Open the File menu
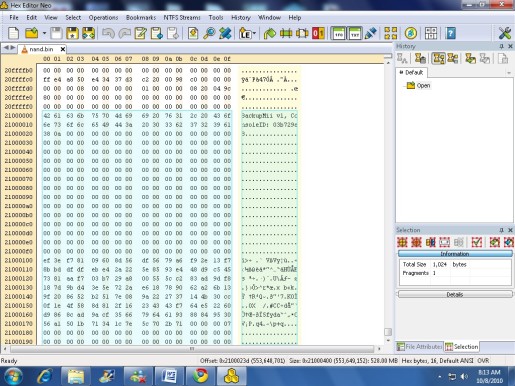 (x=14, y=17)
